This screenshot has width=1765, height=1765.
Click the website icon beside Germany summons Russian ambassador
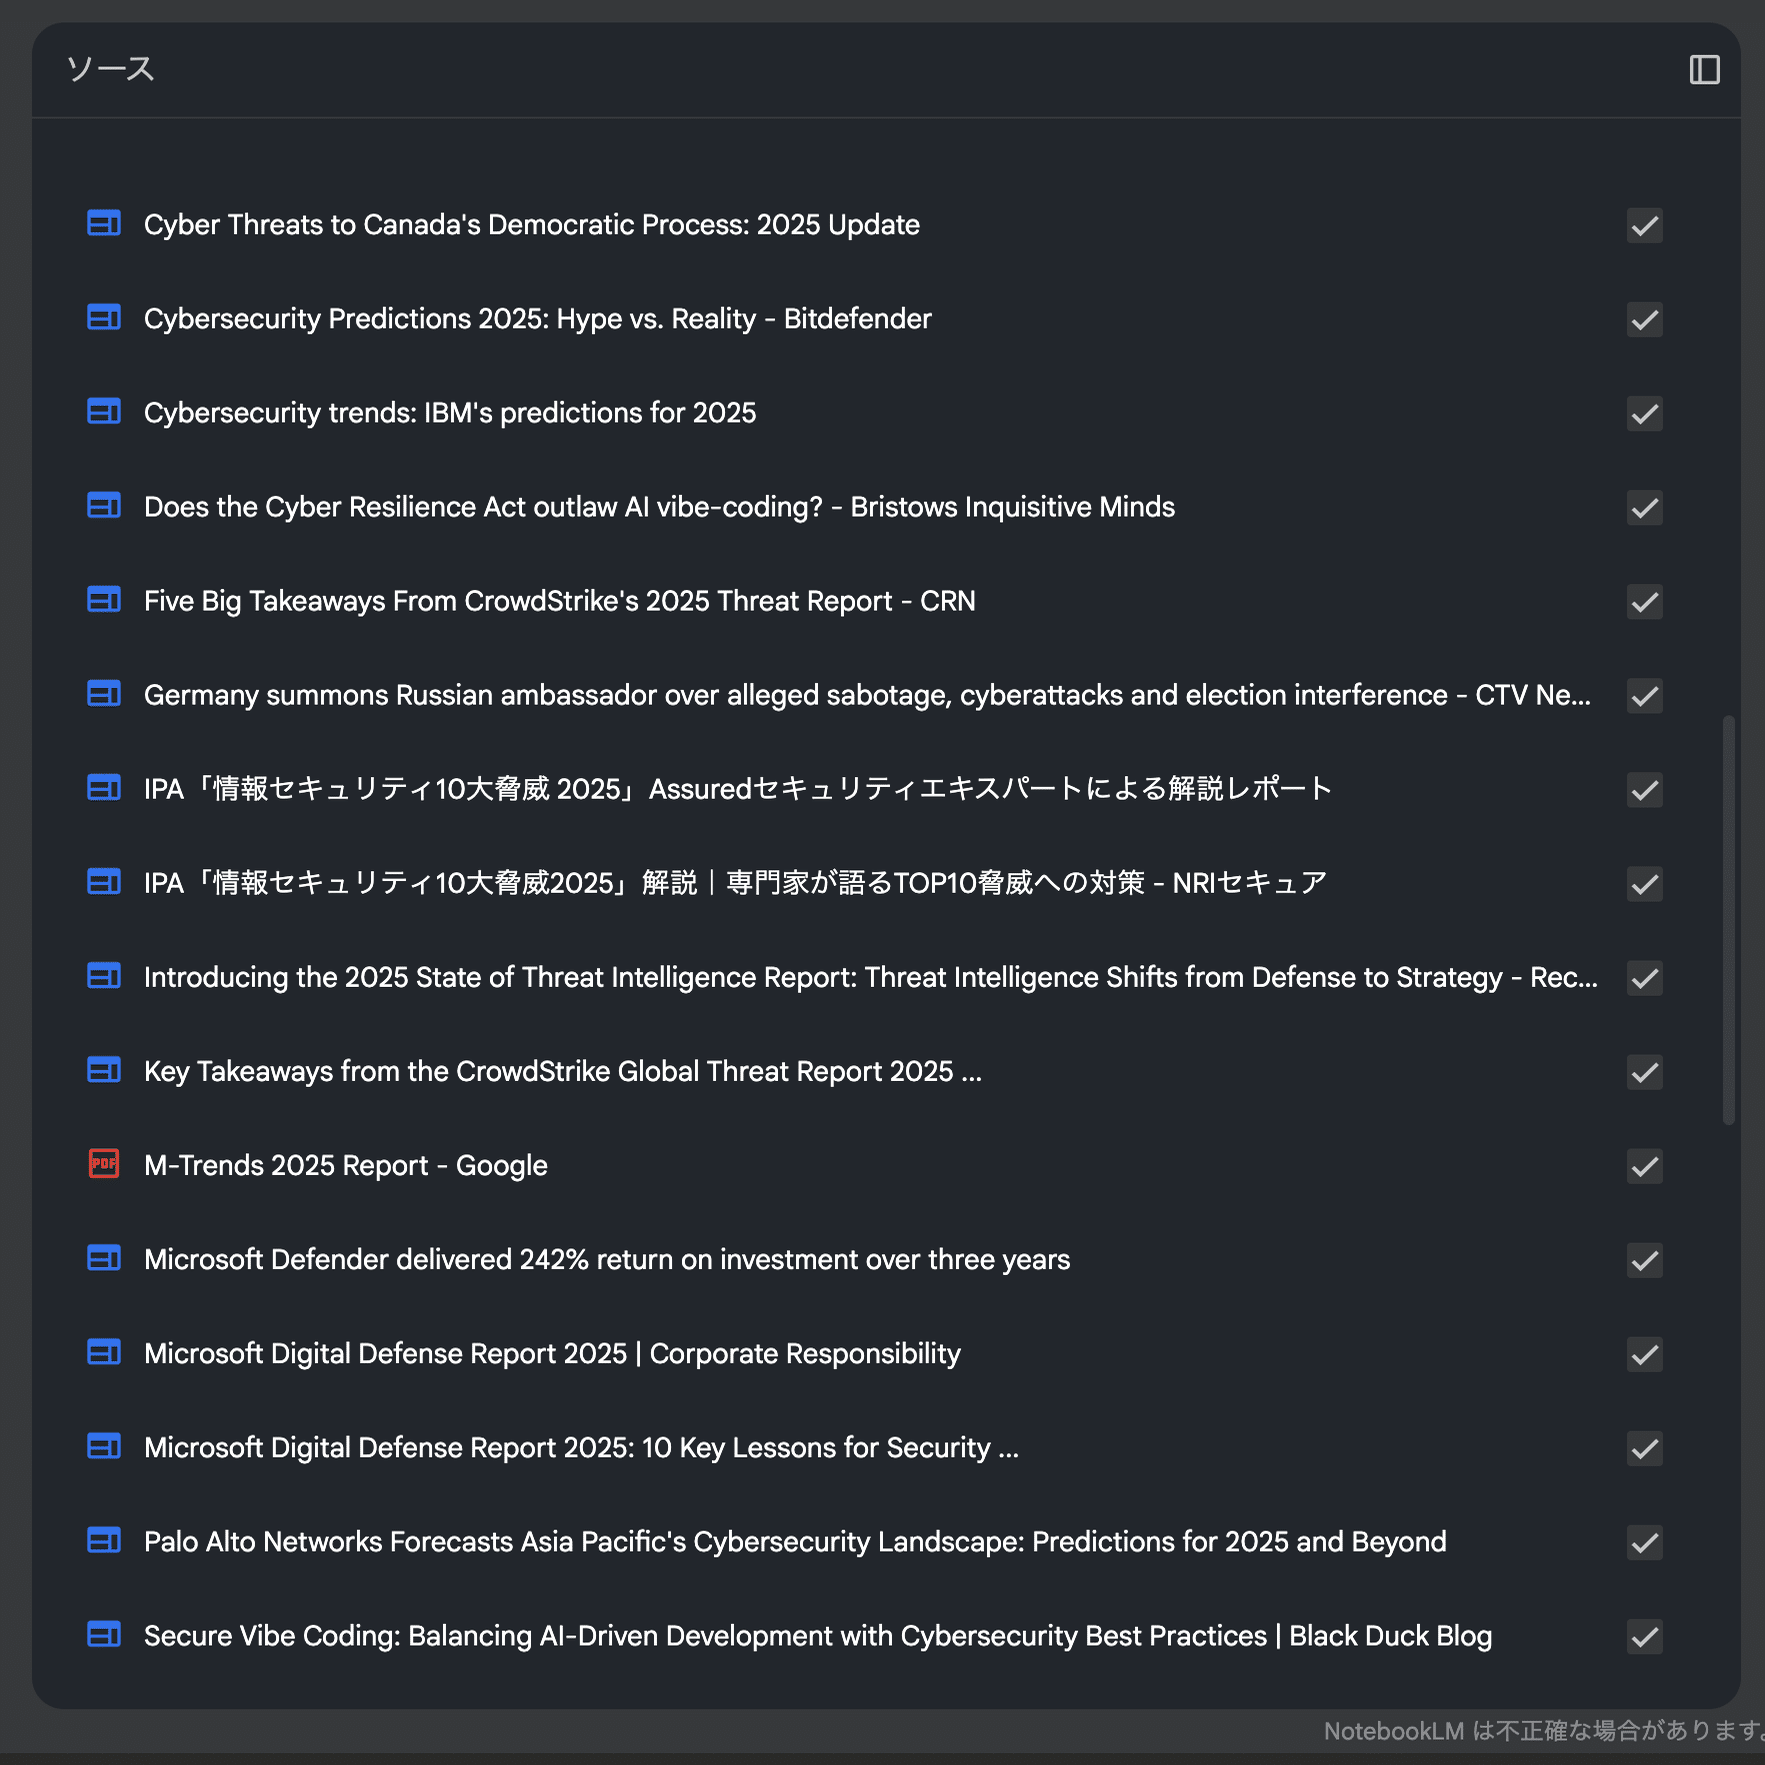tap(103, 694)
